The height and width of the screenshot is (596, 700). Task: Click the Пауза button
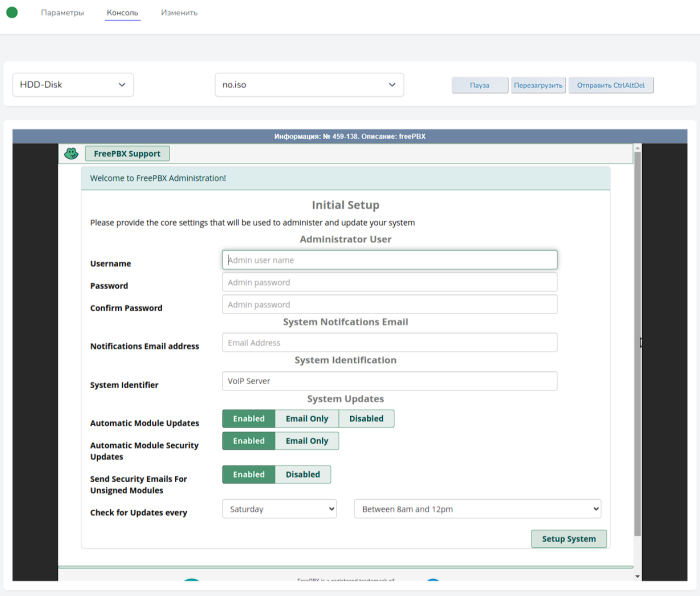pos(480,85)
